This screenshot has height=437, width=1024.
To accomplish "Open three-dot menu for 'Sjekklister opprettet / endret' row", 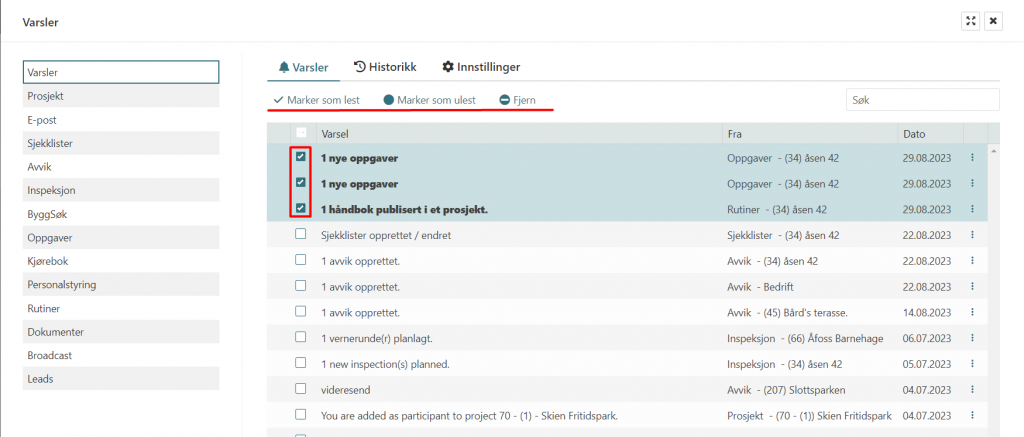I will pyautogui.click(x=972, y=235).
